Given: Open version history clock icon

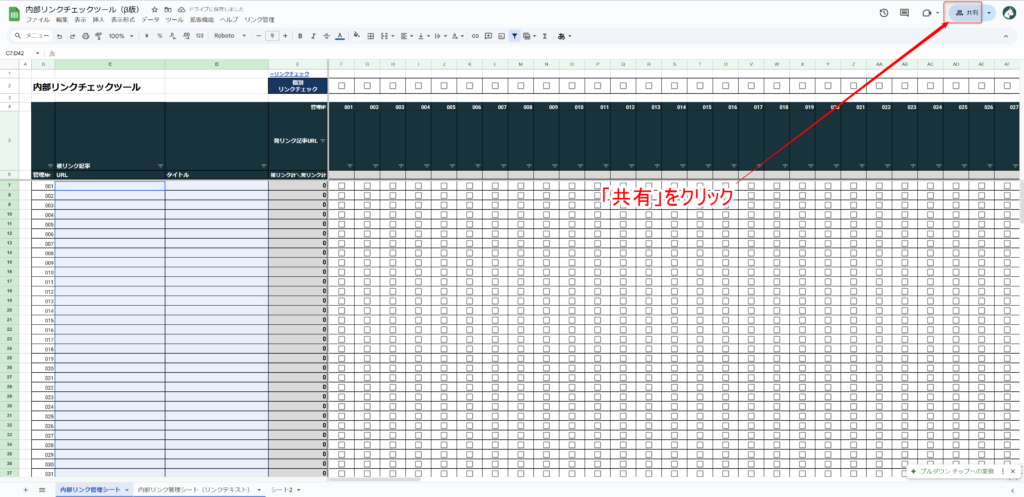Looking at the screenshot, I should (884, 13).
